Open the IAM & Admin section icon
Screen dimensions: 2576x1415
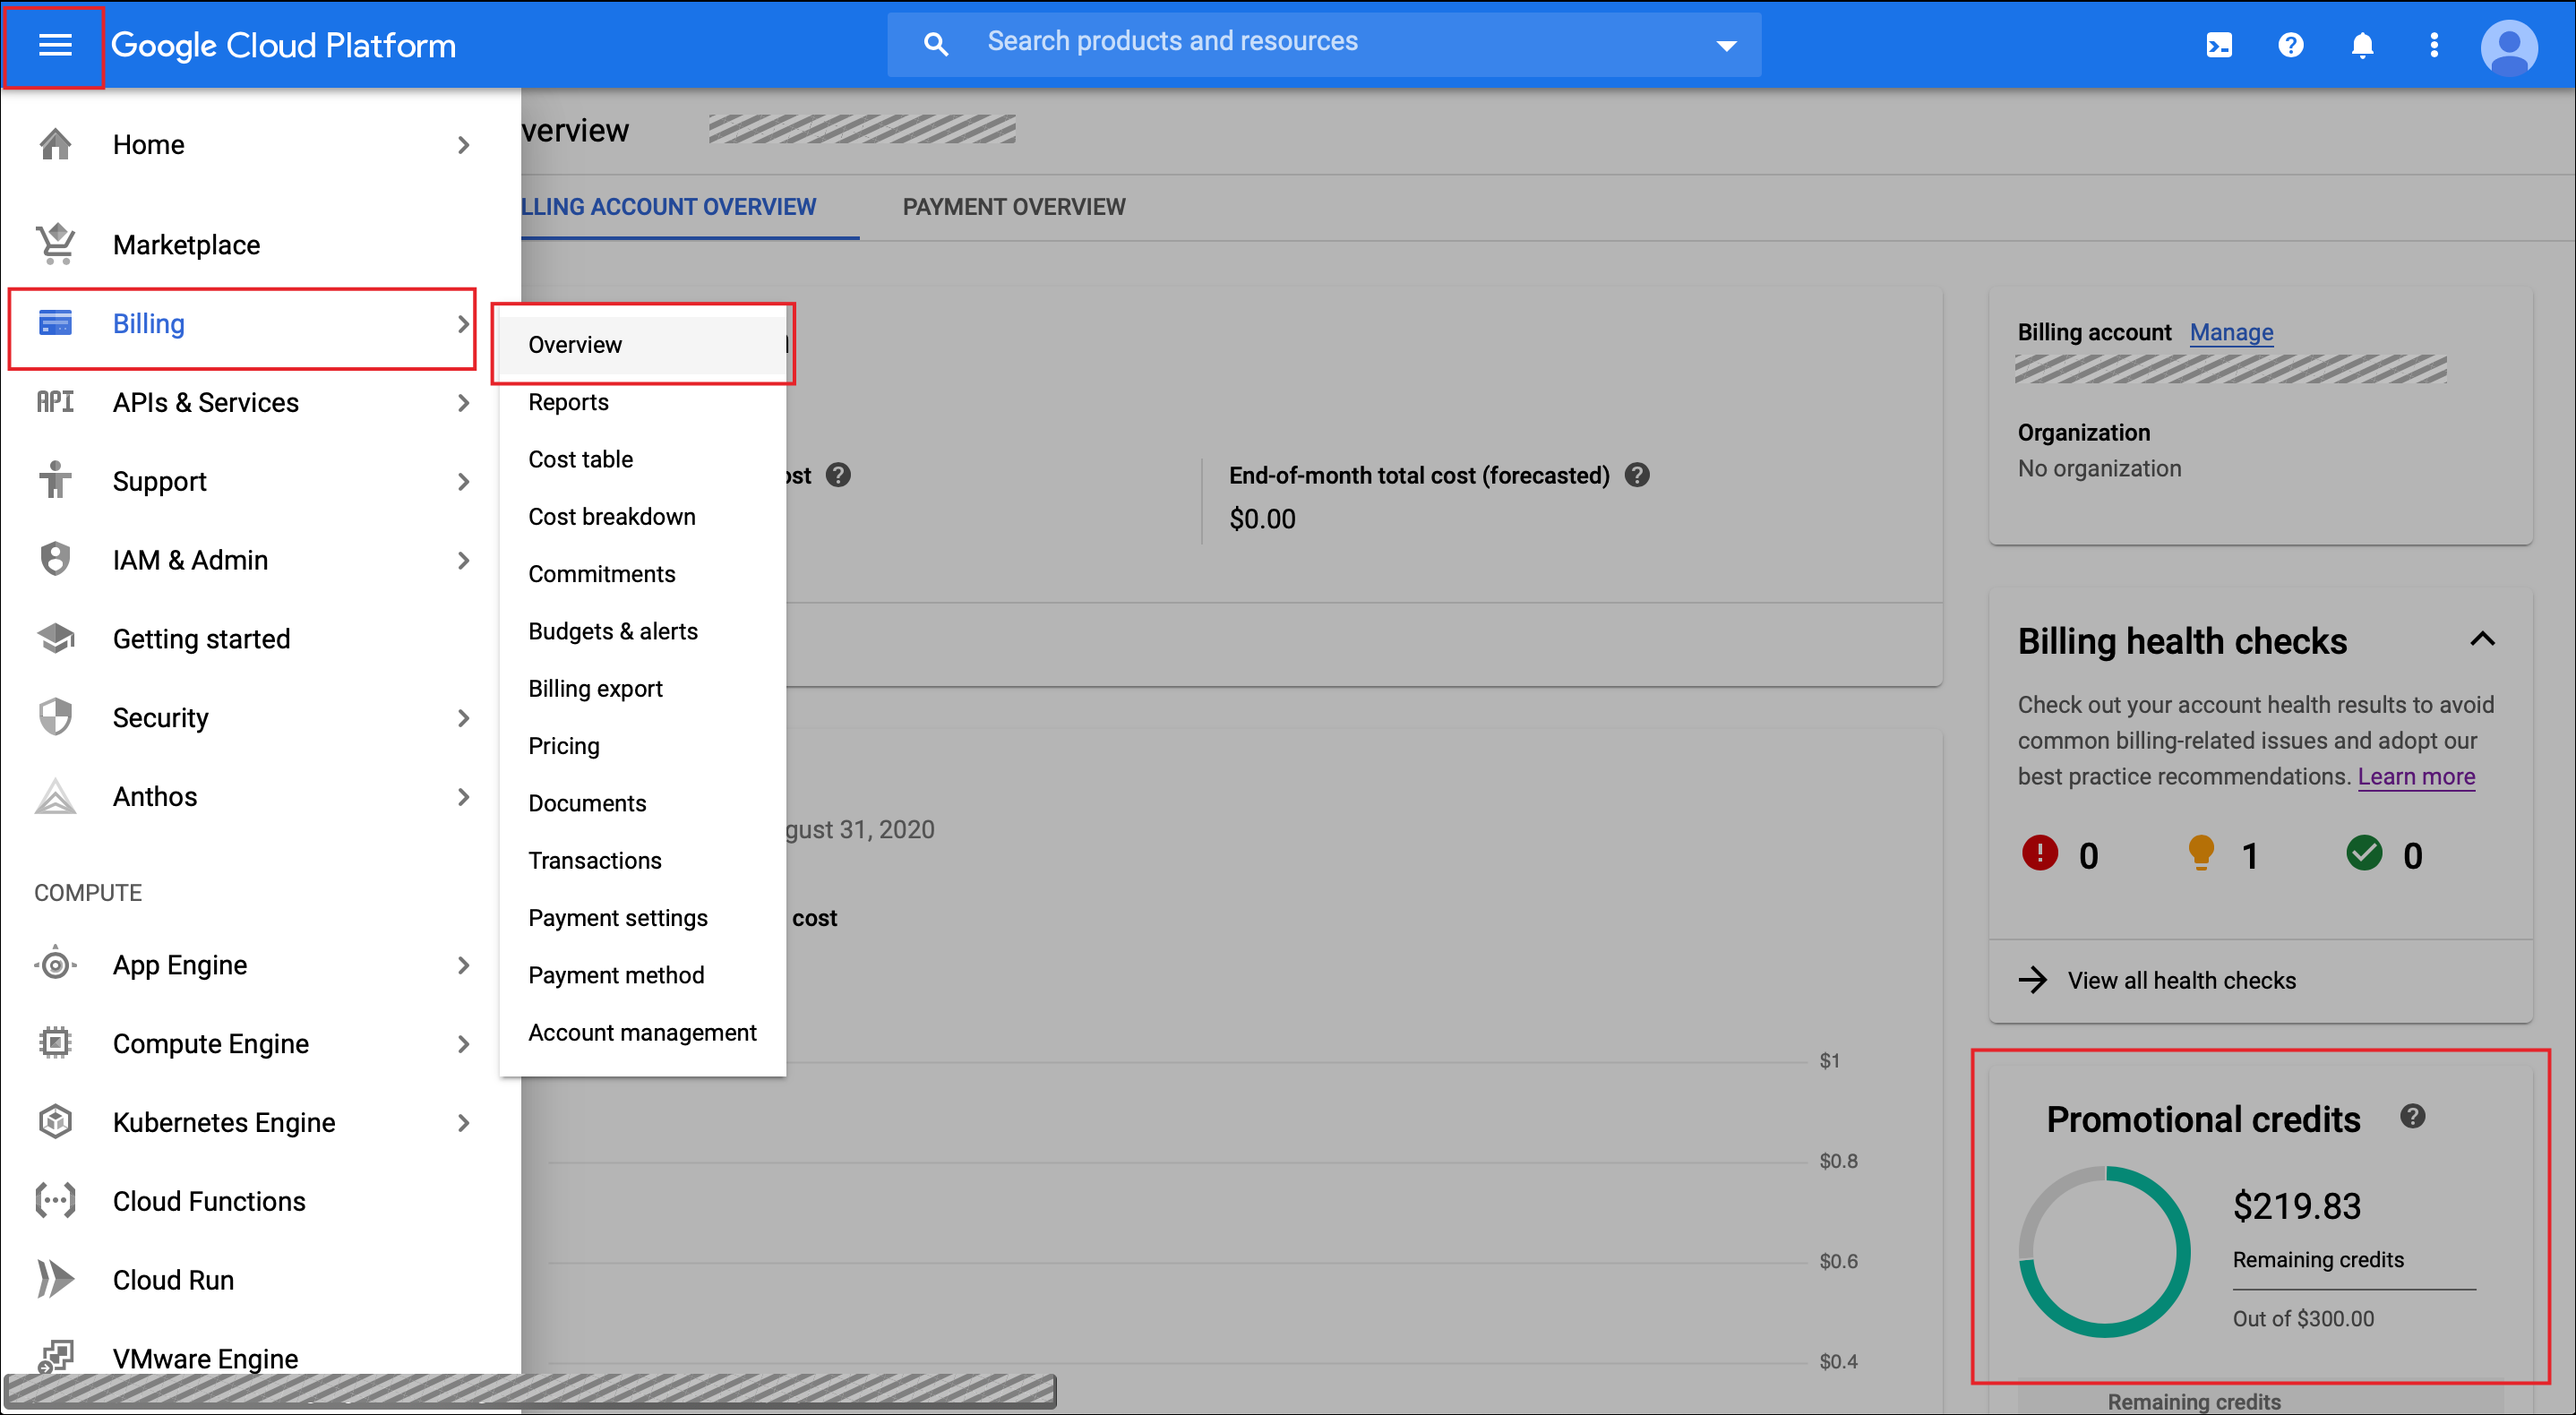click(x=55, y=559)
